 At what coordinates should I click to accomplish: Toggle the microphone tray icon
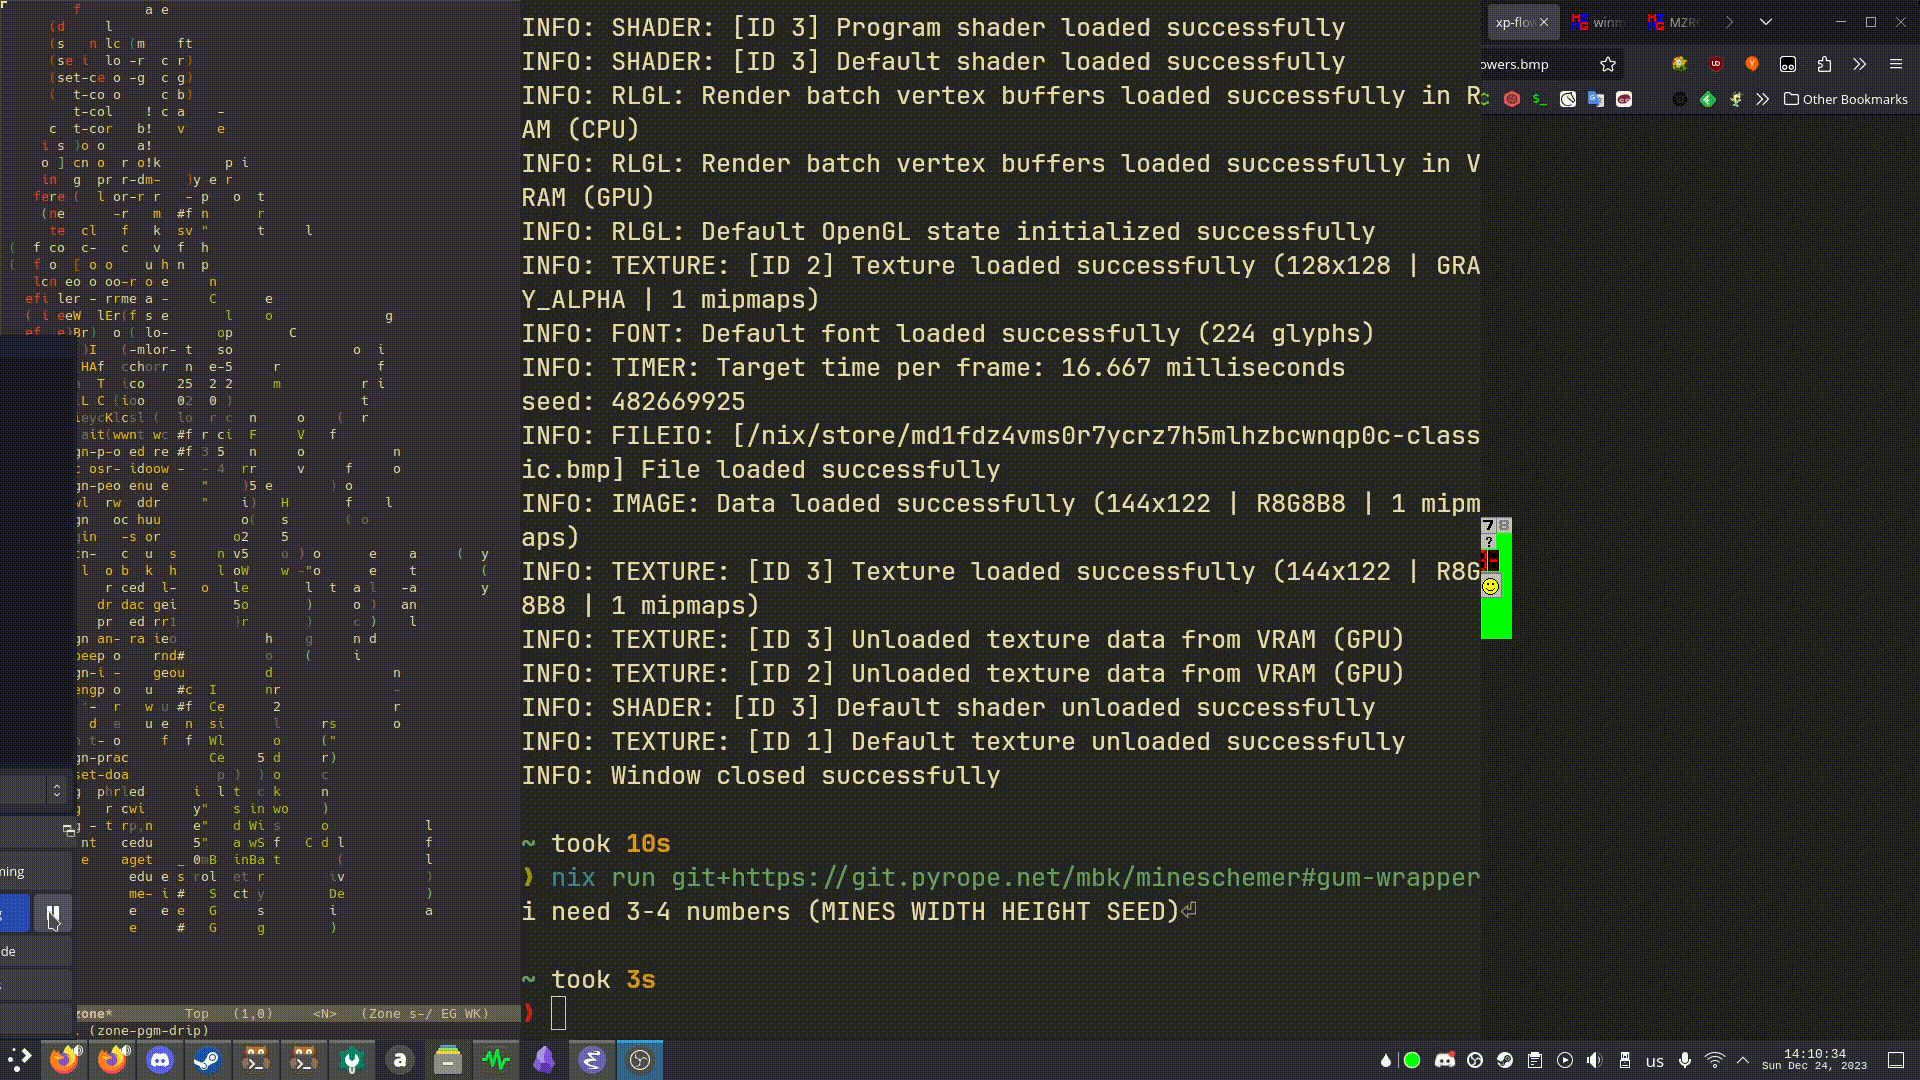coord(1685,1061)
